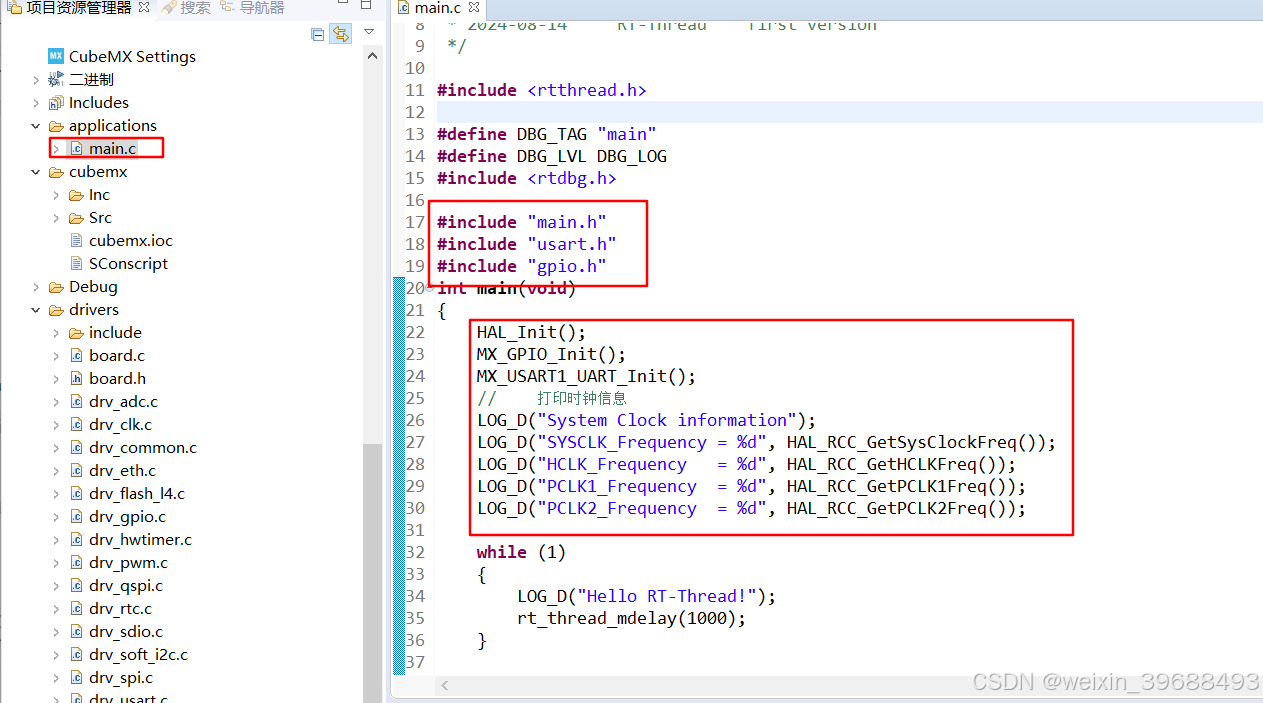
Task: Click the drv_clk.c file icon
Action: 76,424
